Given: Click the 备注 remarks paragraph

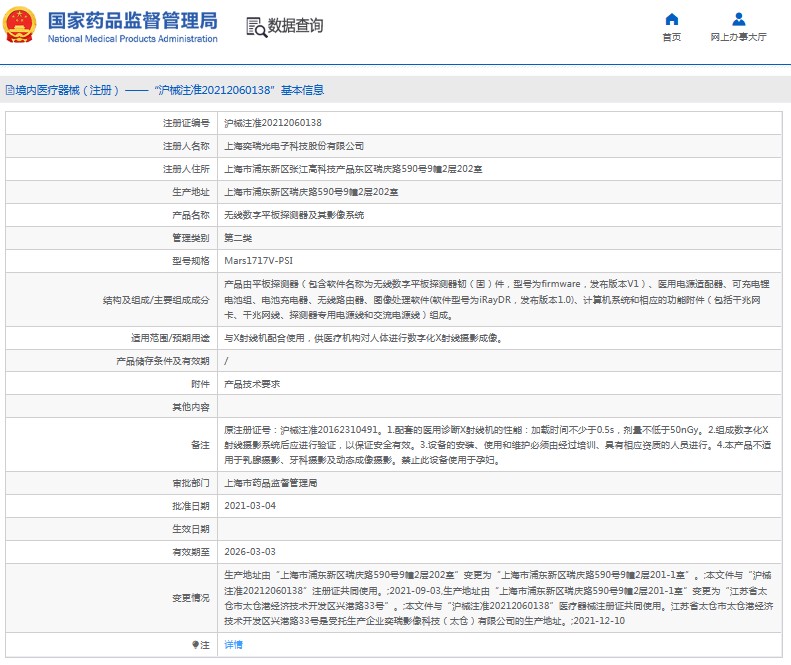Looking at the screenshot, I should click(x=497, y=445).
